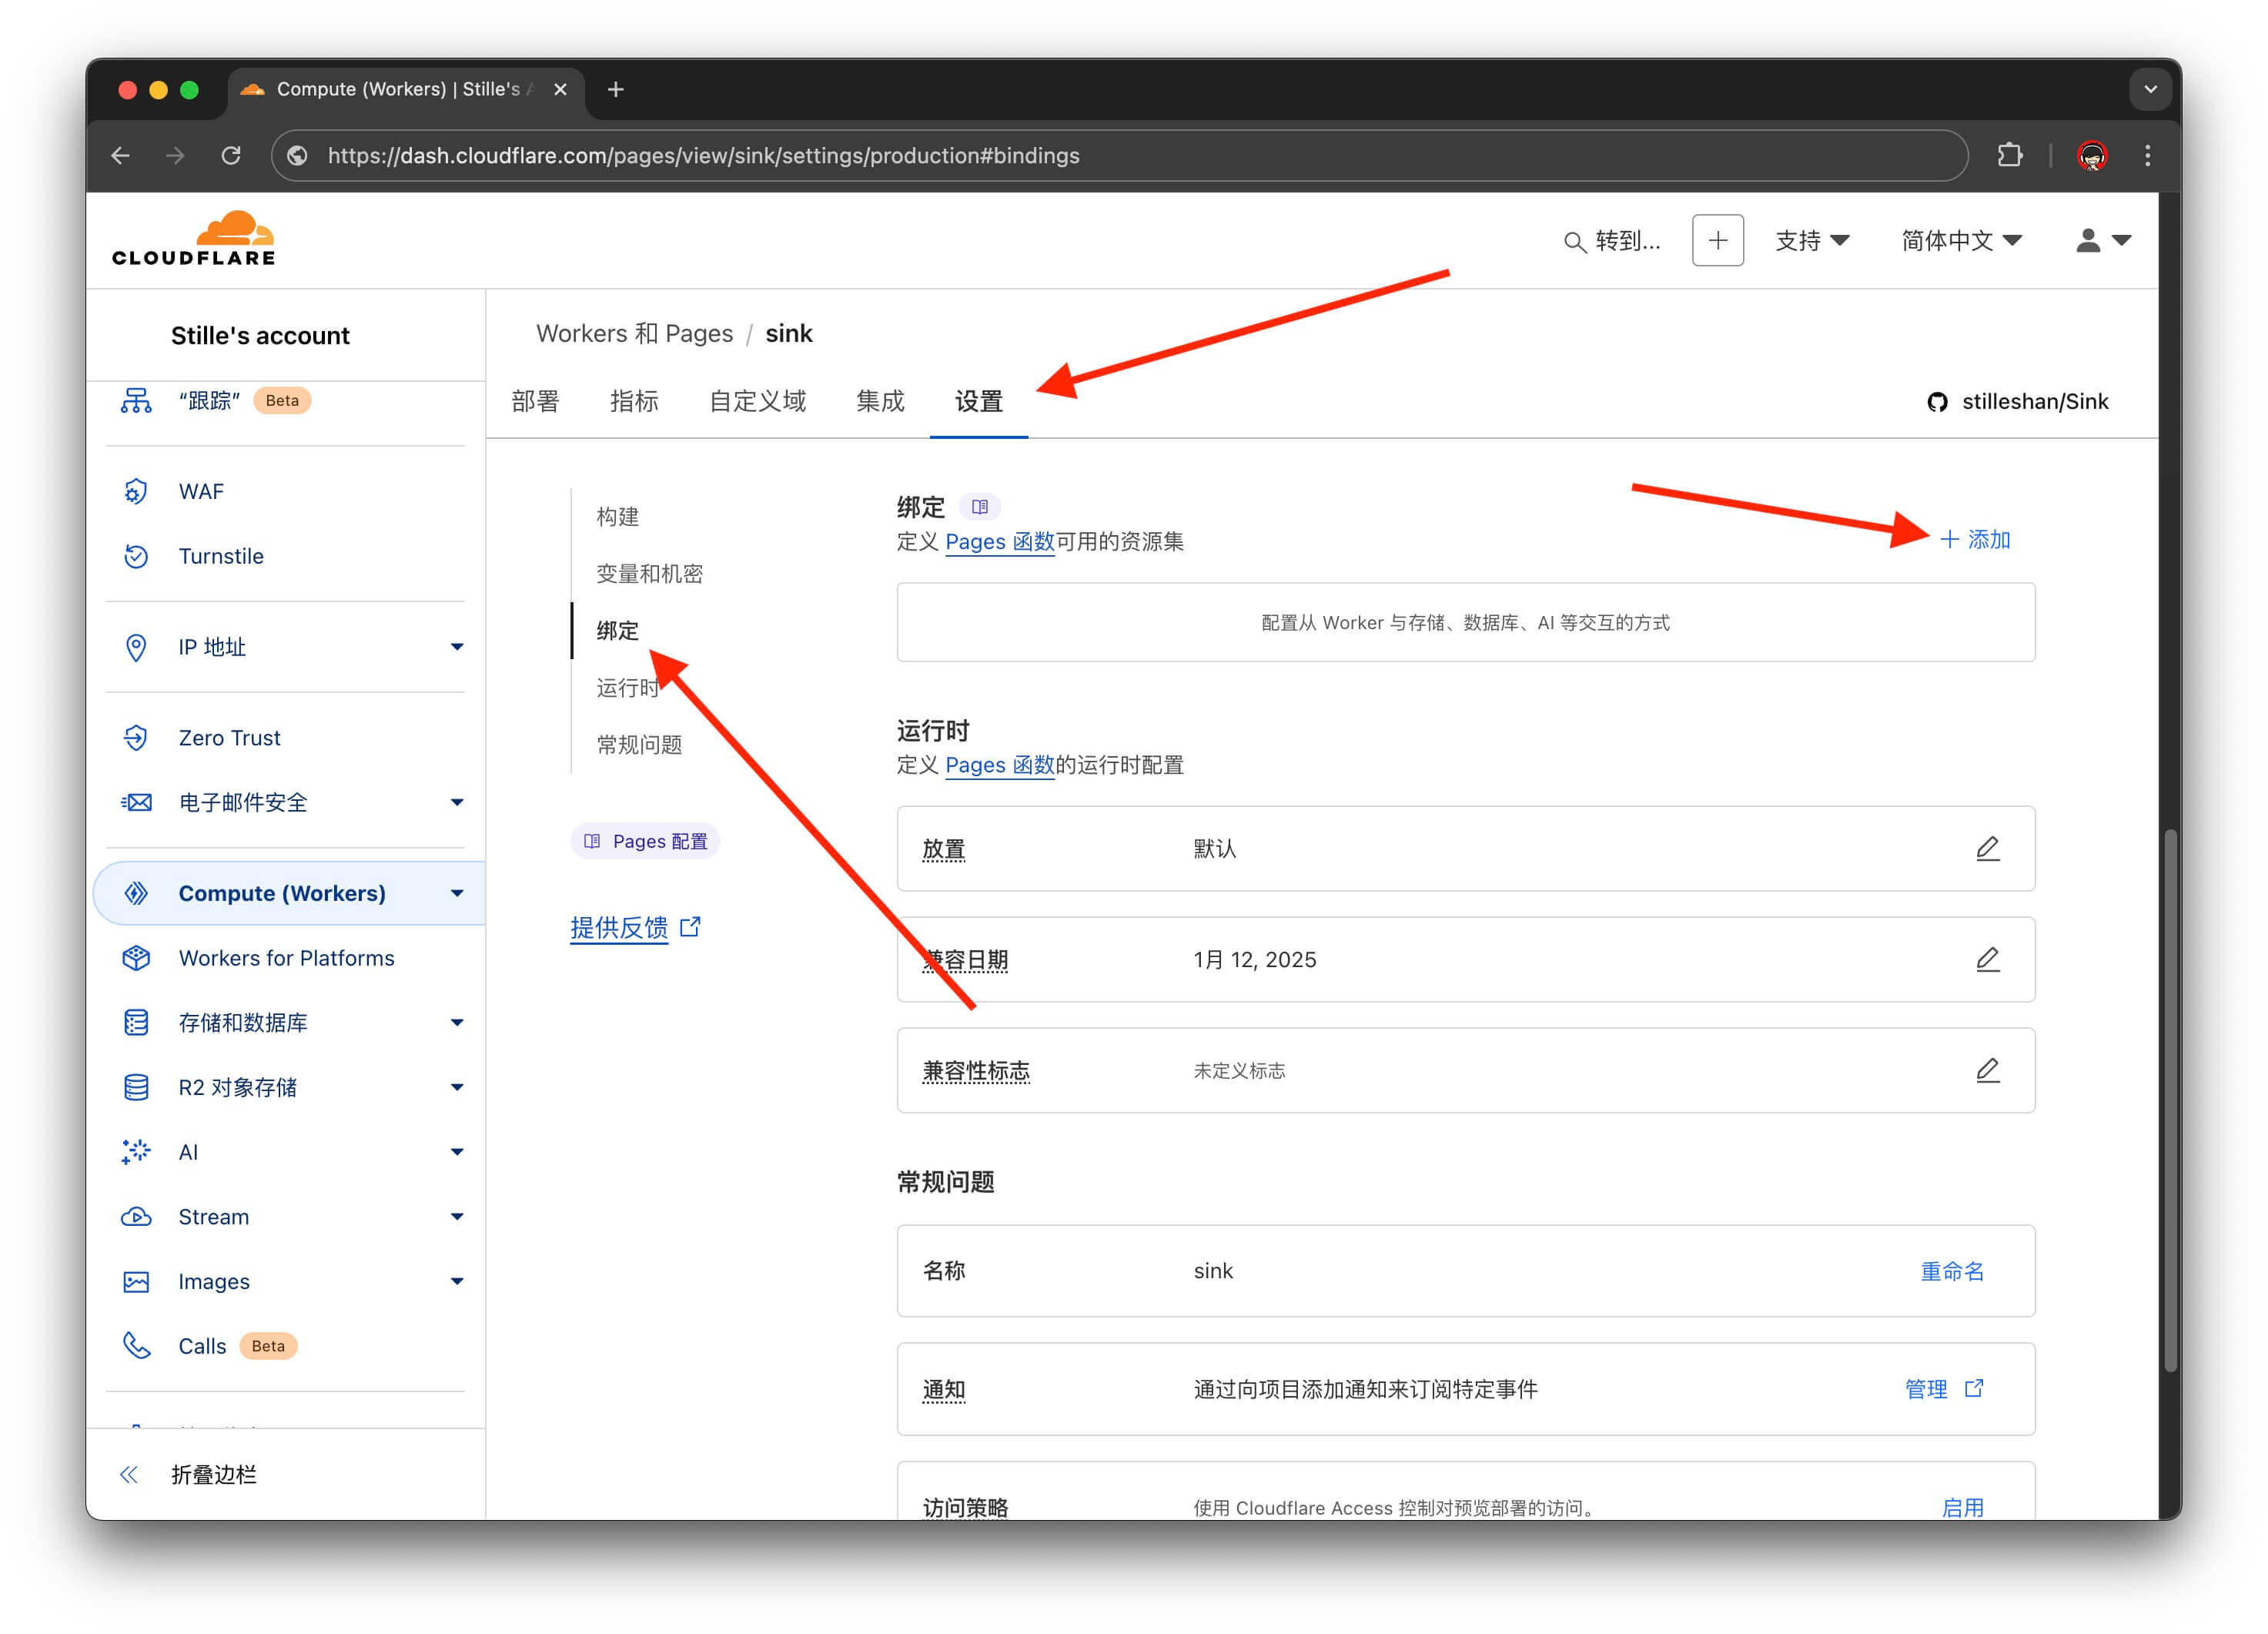Switch to the 部署 tab
The width and height of the screenshot is (2268, 1634).
[535, 402]
